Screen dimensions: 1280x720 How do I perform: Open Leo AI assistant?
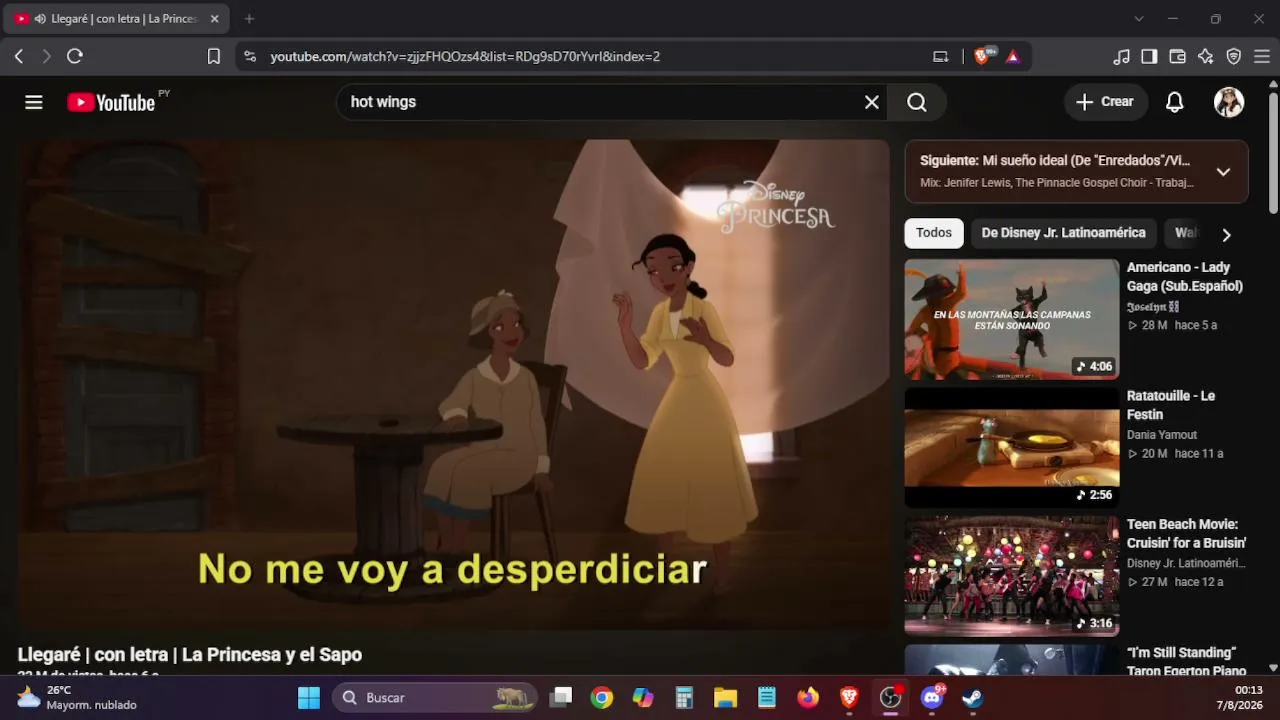tap(1206, 57)
